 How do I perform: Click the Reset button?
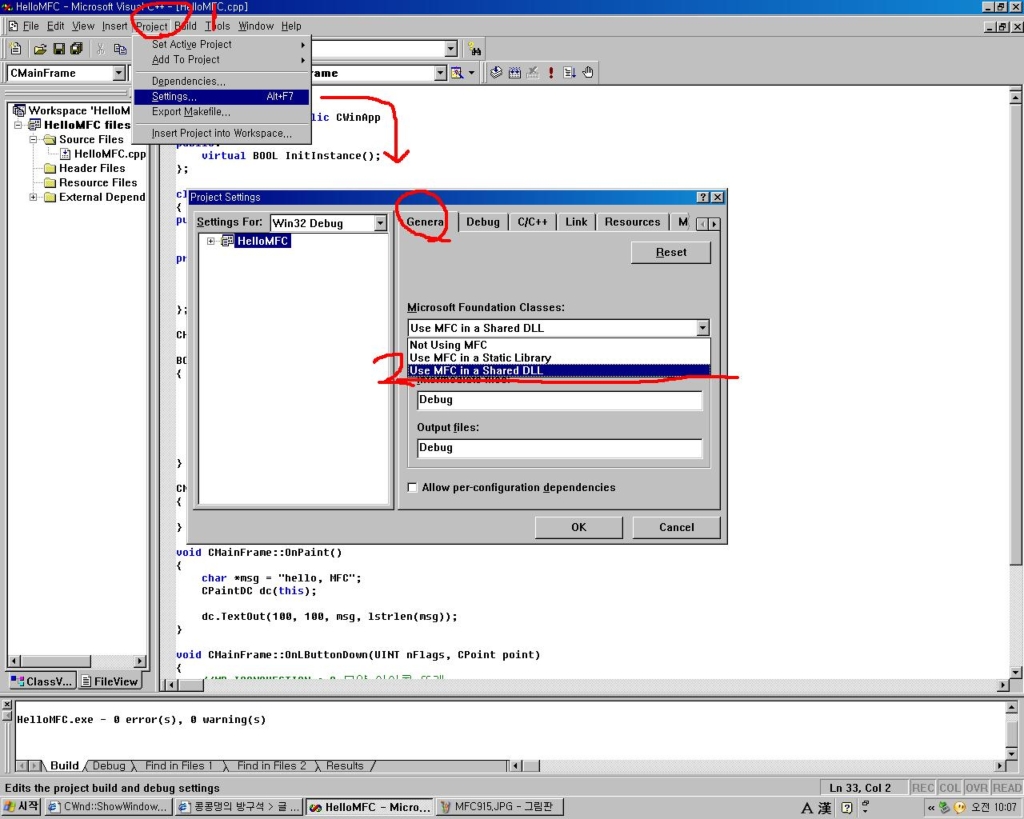click(671, 252)
